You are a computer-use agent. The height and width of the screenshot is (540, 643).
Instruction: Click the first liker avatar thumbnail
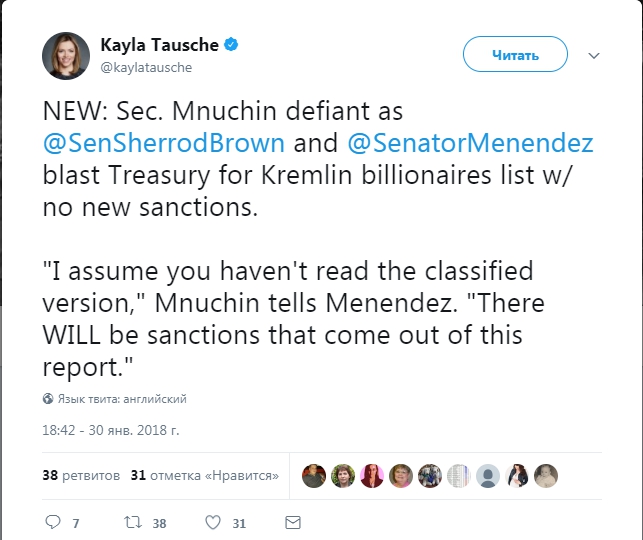click(313, 476)
